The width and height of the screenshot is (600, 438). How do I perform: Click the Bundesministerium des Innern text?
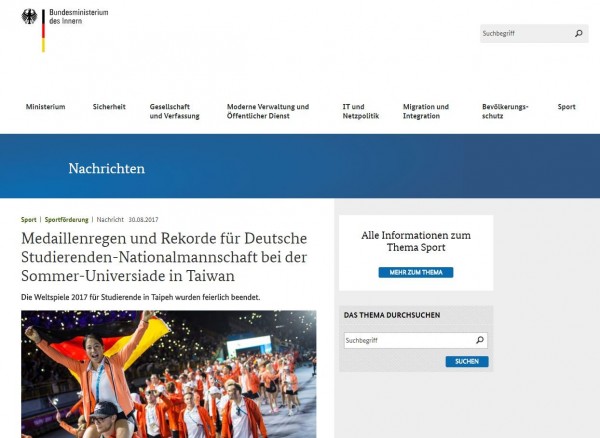coord(78,17)
